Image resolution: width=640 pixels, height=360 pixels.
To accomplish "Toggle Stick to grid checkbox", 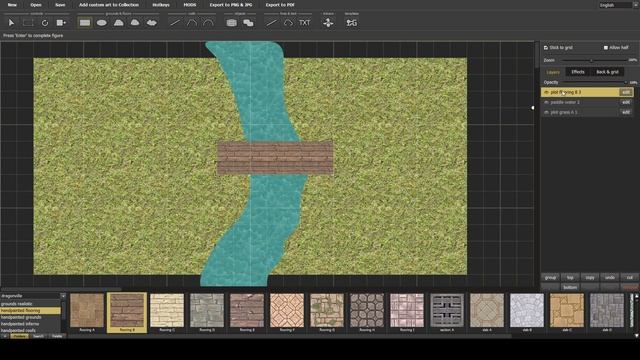I will point(546,48).
